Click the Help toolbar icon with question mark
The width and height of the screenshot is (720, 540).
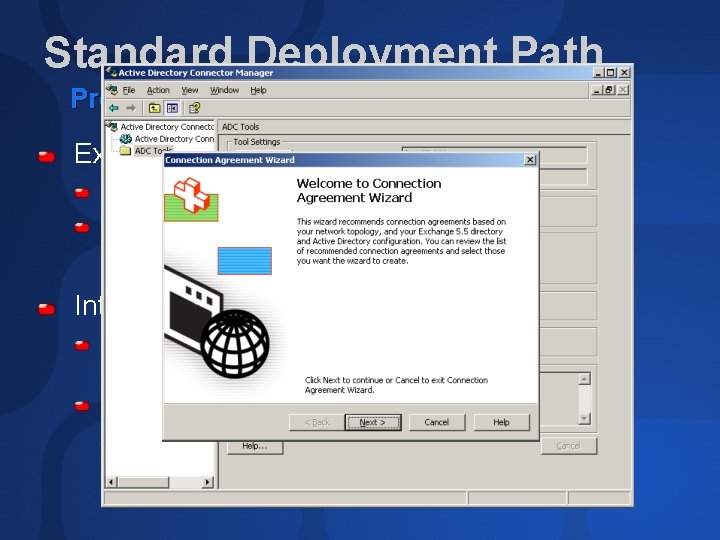tap(195, 108)
